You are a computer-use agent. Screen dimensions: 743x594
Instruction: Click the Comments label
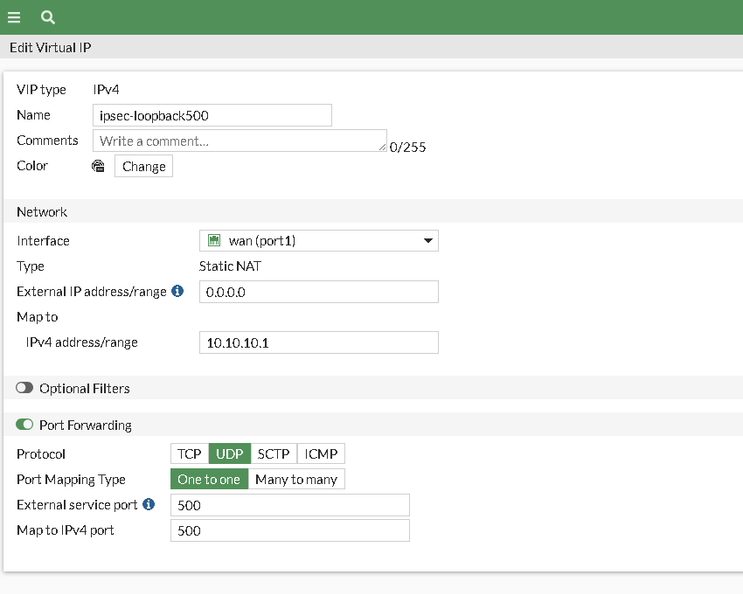click(x=47, y=140)
